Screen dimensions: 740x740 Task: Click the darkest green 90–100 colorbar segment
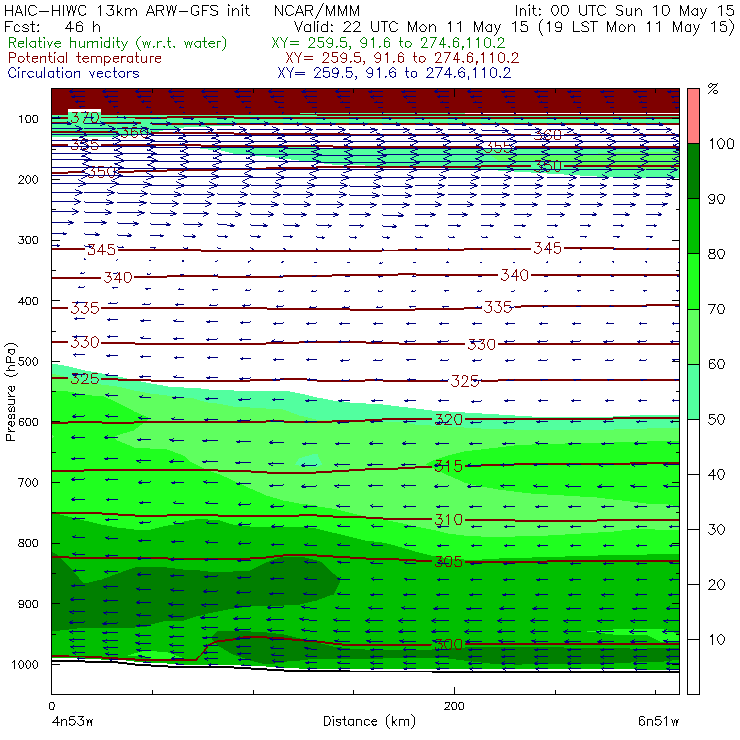coord(693,171)
